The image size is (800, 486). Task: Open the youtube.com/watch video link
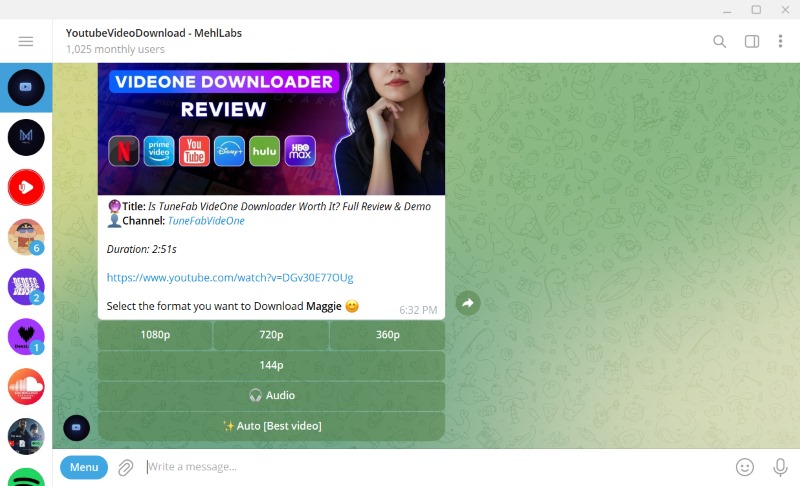(230, 277)
